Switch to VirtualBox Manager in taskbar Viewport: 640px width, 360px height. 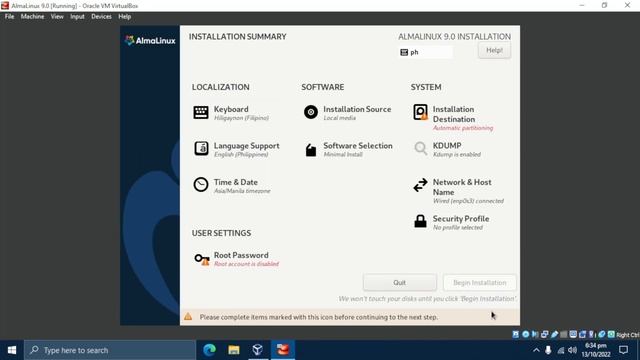[x=258, y=350]
